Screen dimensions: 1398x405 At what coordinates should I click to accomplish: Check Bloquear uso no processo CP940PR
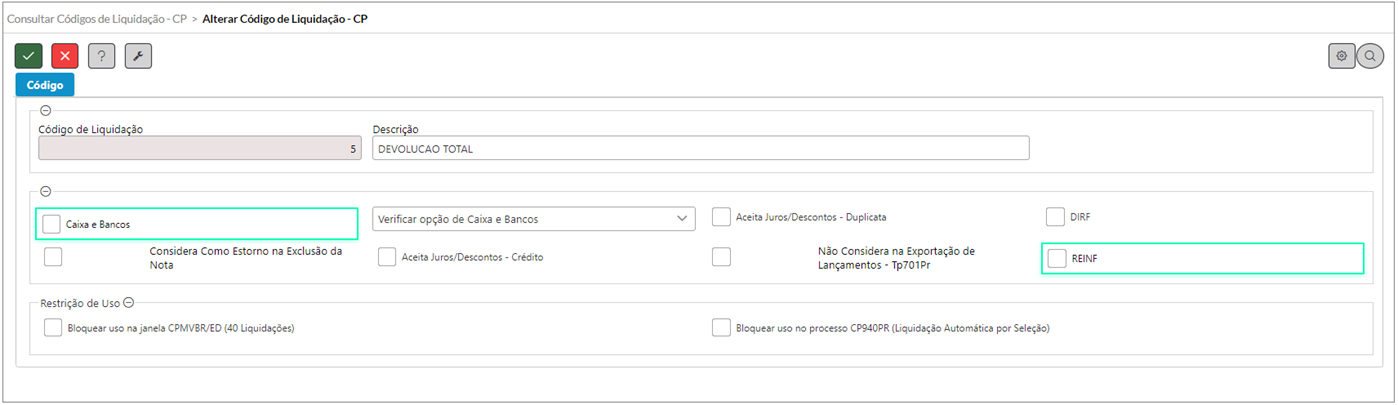pos(721,327)
